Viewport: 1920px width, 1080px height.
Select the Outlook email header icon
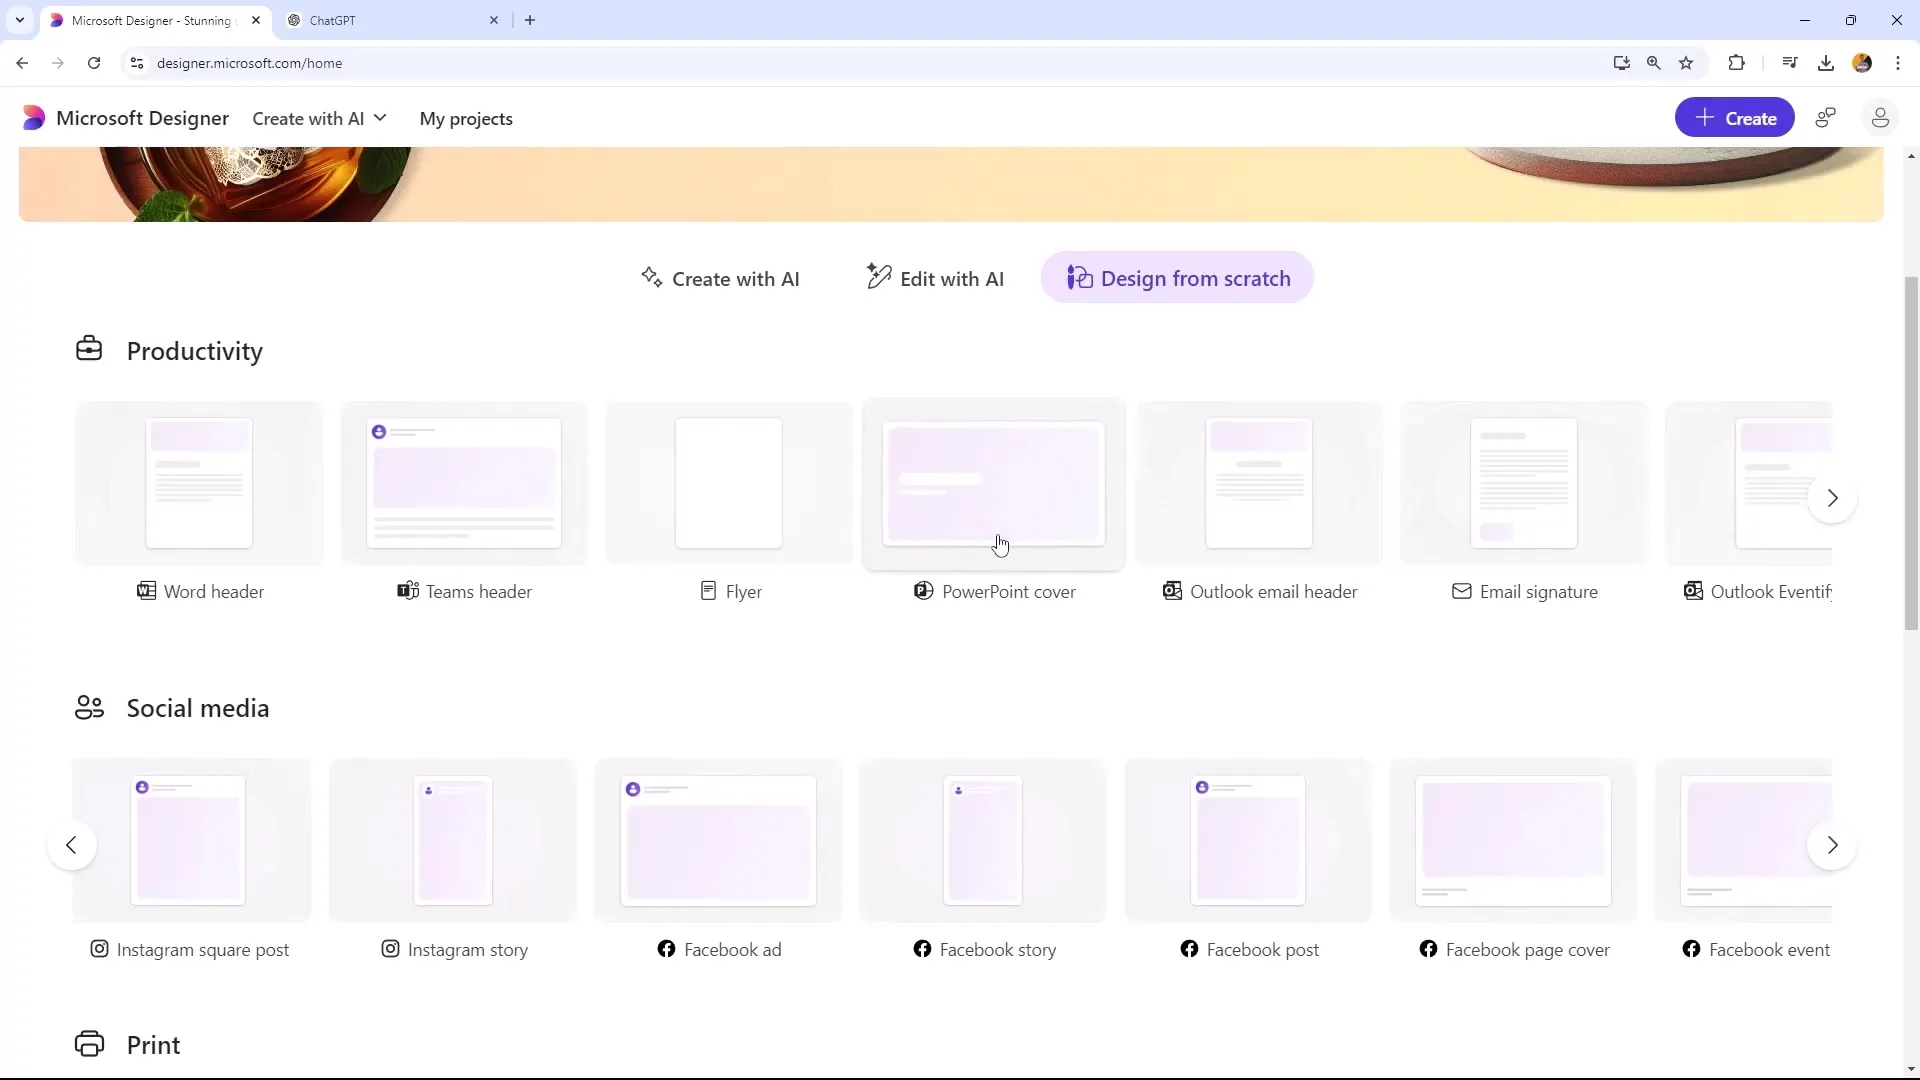click(x=1172, y=591)
